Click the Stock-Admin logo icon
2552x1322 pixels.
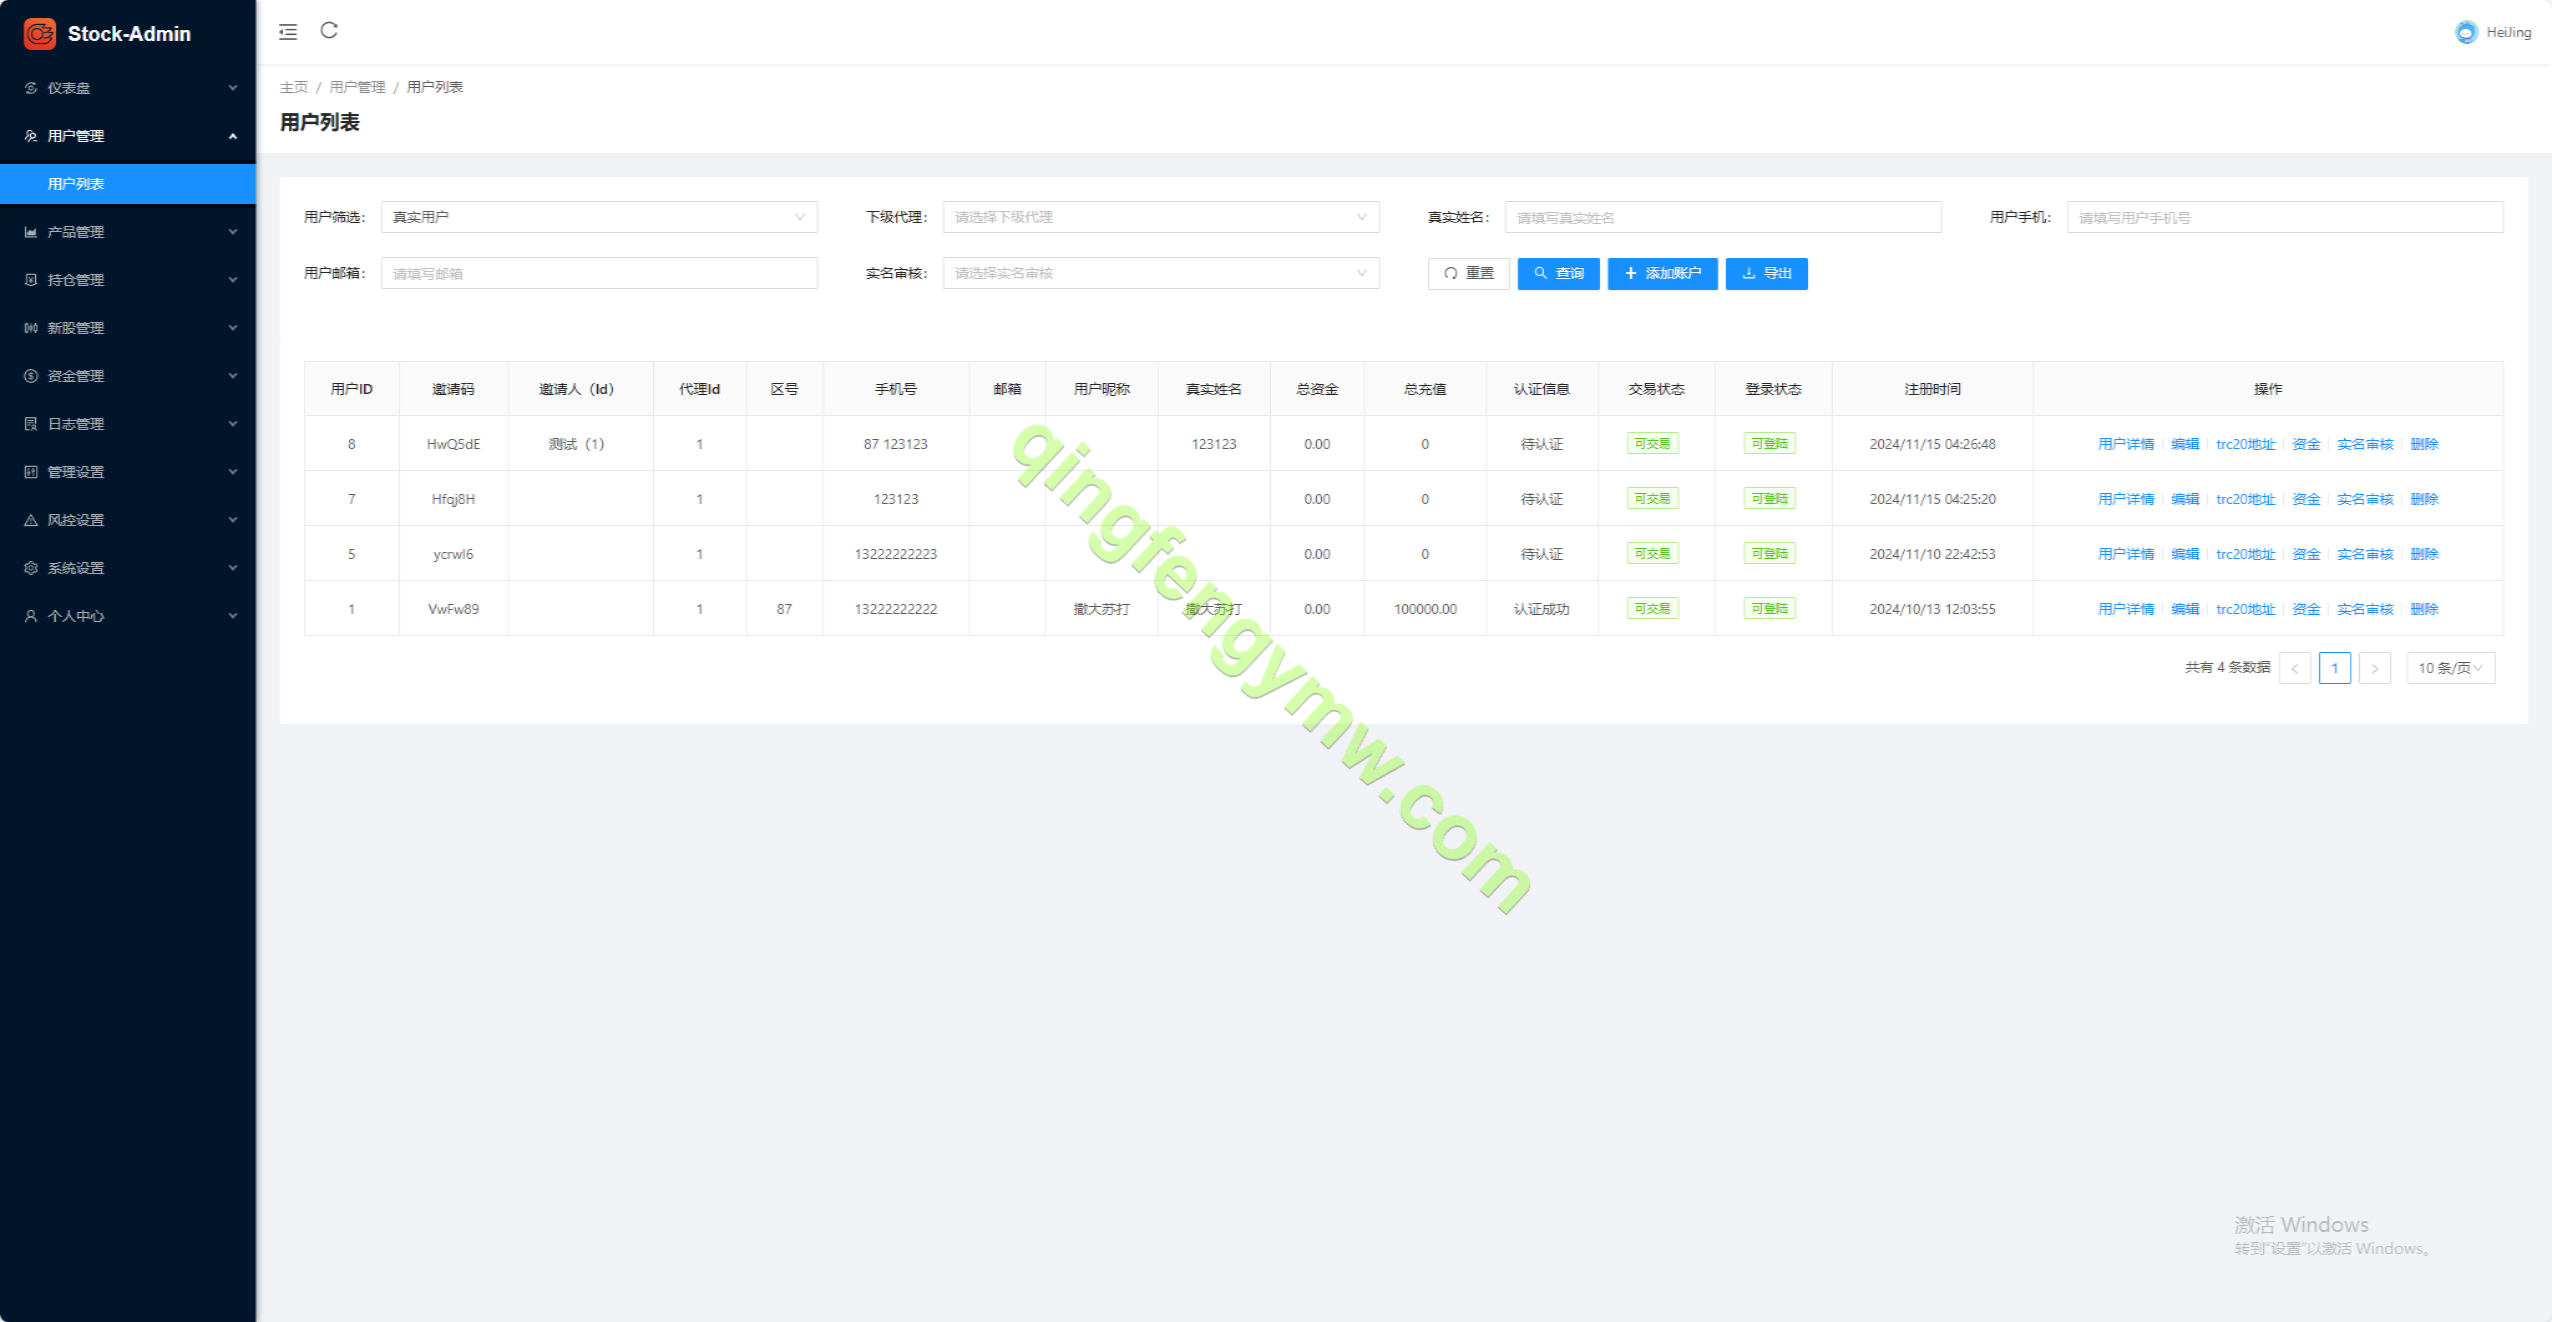(40, 34)
